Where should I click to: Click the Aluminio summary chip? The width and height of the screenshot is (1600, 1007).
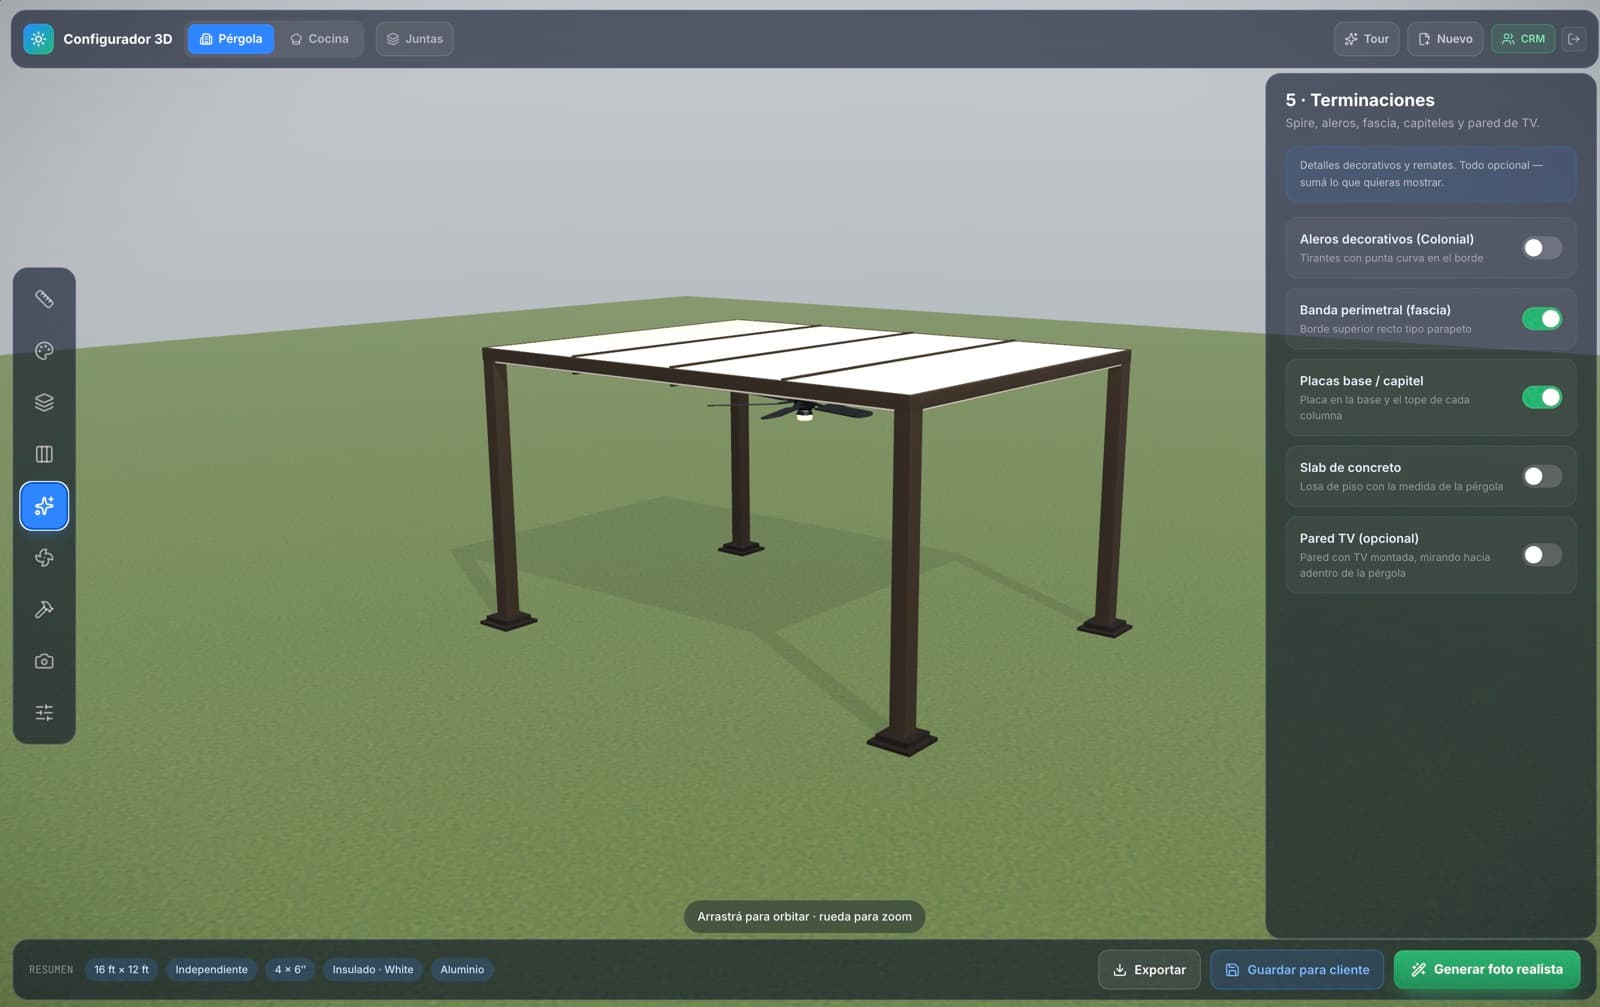click(x=462, y=970)
